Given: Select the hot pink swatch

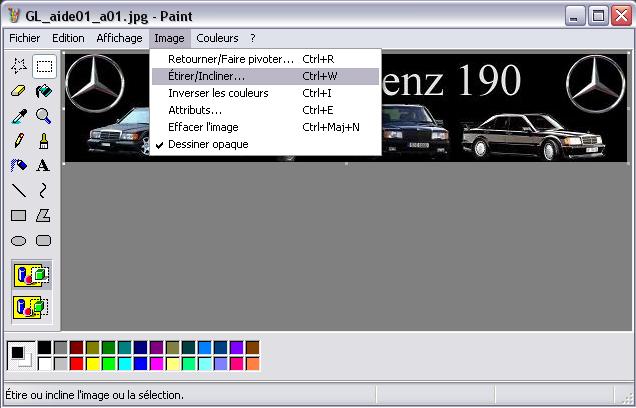Looking at the screenshot, I should [x=236, y=364].
